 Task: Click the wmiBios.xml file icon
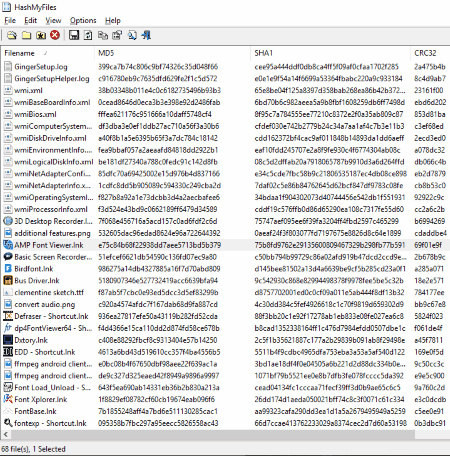click(8, 114)
